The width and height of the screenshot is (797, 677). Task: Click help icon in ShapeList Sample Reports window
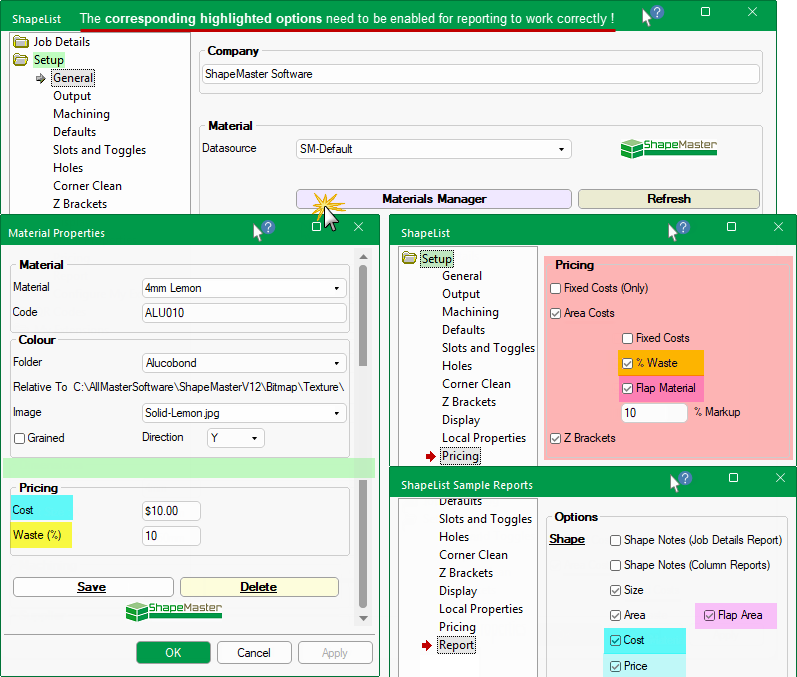682,482
